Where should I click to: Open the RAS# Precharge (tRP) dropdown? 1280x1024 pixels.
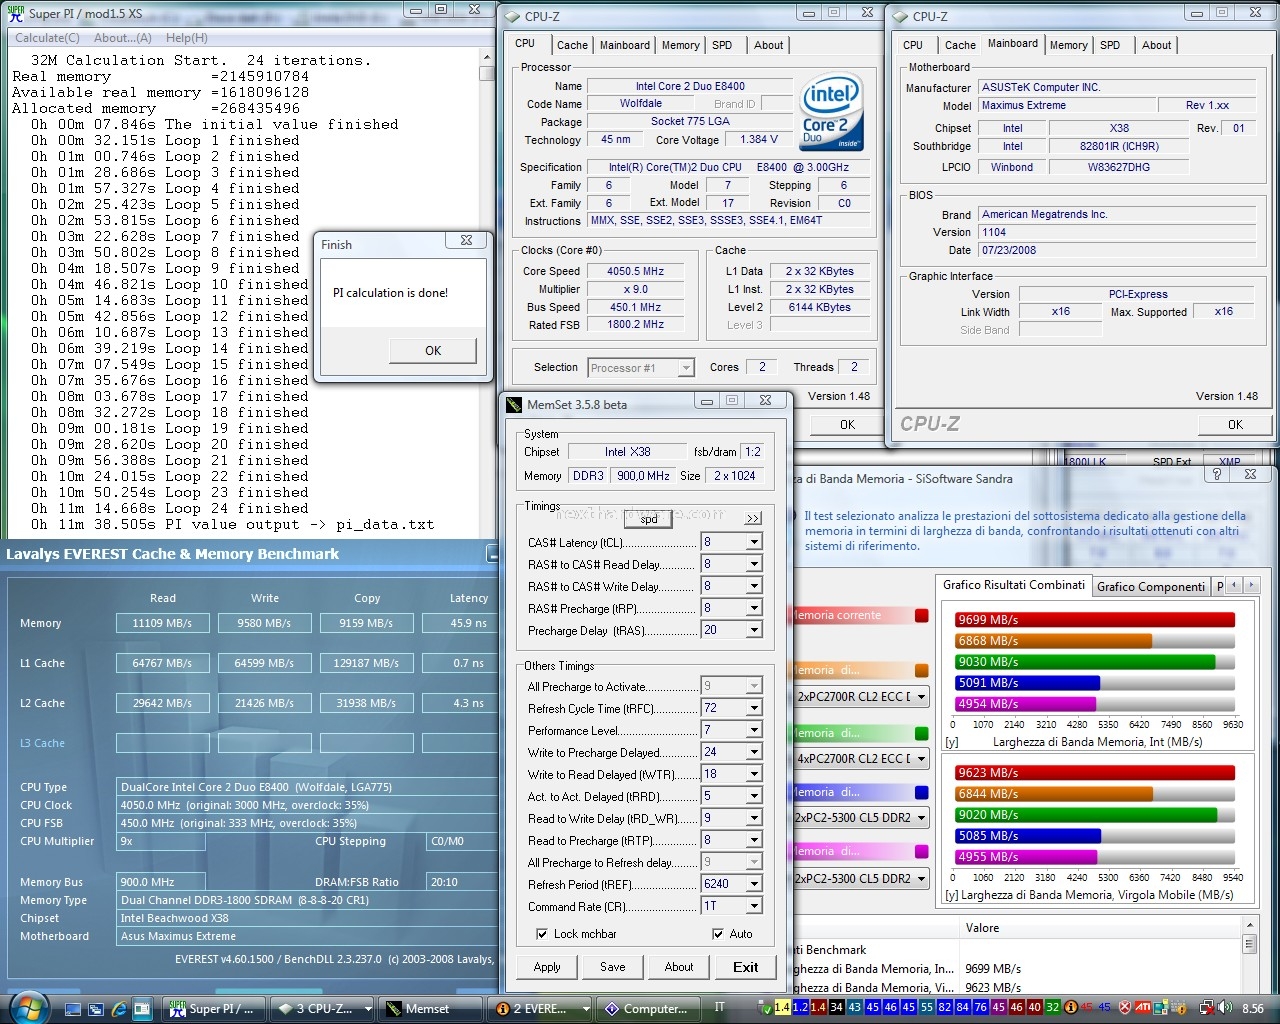coord(754,608)
